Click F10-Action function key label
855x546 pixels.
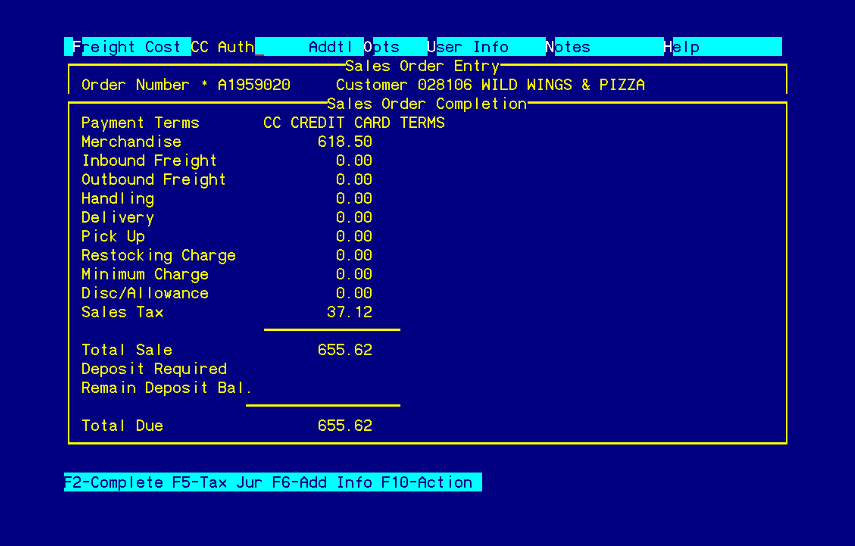click(426, 482)
